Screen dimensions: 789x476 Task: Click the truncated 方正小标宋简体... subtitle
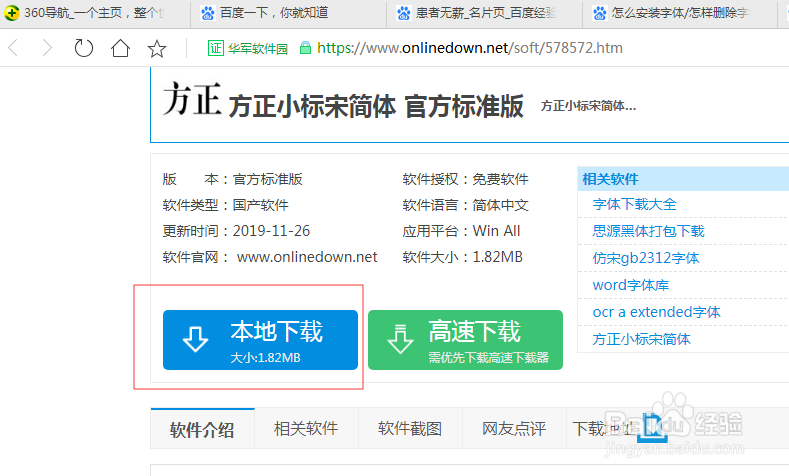[588, 106]
